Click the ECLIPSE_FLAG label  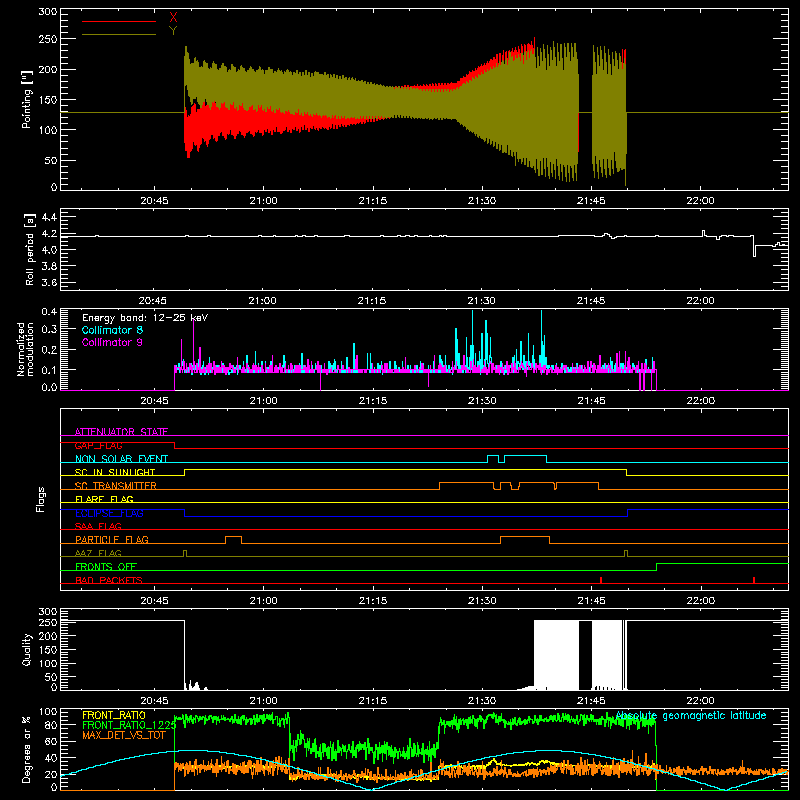109,513
